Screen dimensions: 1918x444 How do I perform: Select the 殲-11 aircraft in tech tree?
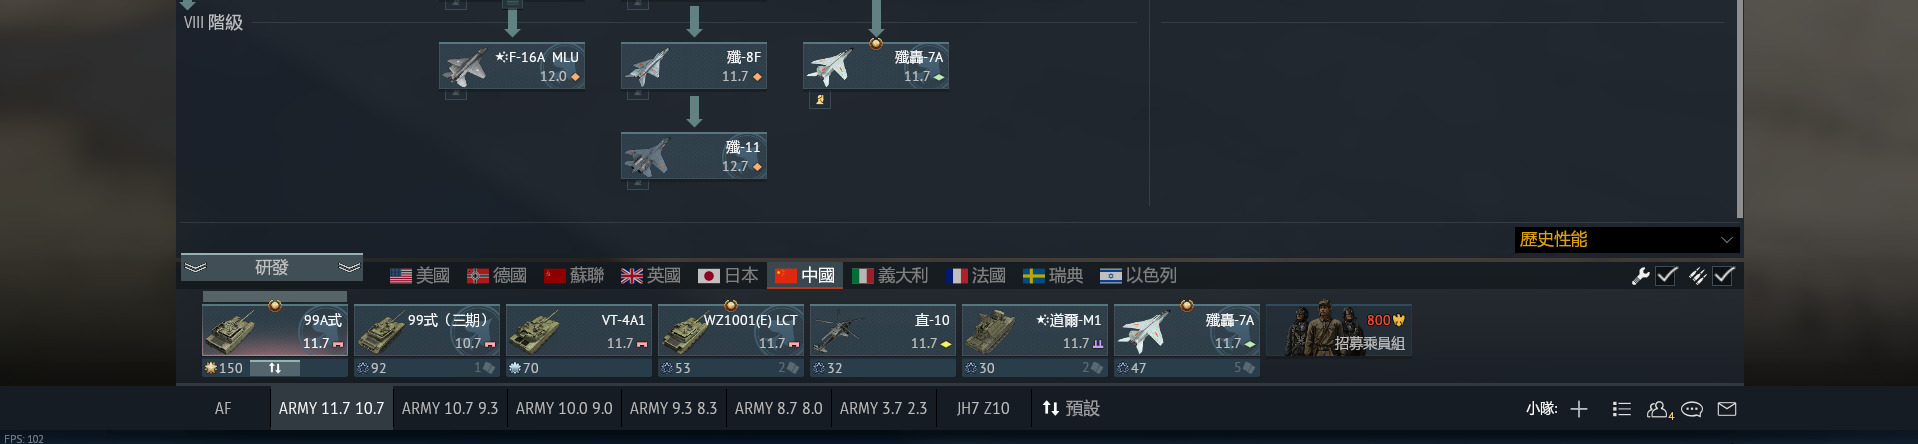pos(694,156)
